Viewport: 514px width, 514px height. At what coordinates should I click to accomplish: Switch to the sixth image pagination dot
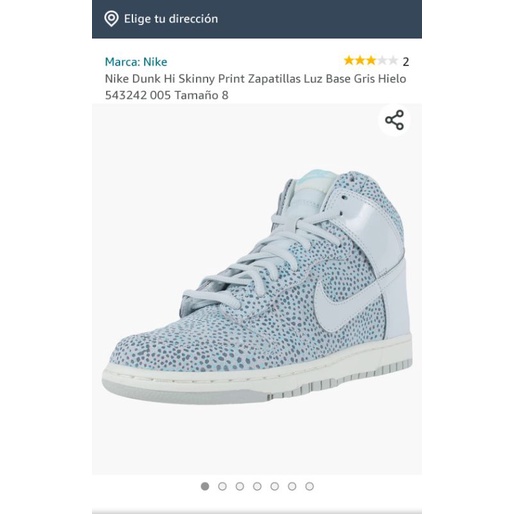pyautogui.click(x=292, y=486)
